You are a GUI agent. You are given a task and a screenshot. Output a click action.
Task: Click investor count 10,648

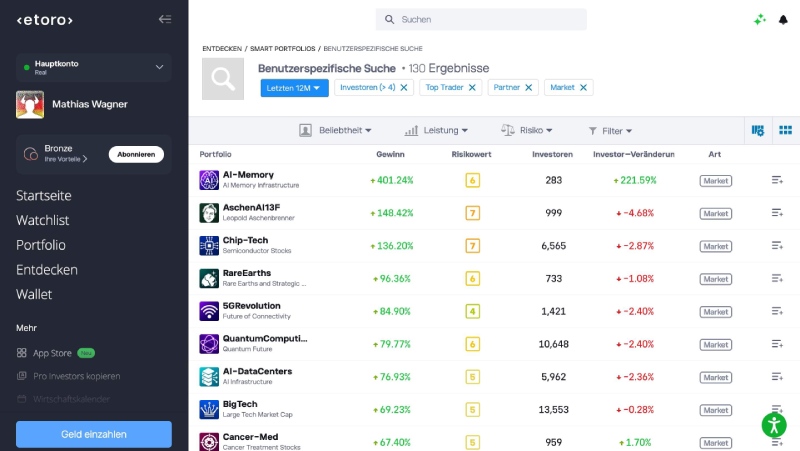tap(554, 344)
